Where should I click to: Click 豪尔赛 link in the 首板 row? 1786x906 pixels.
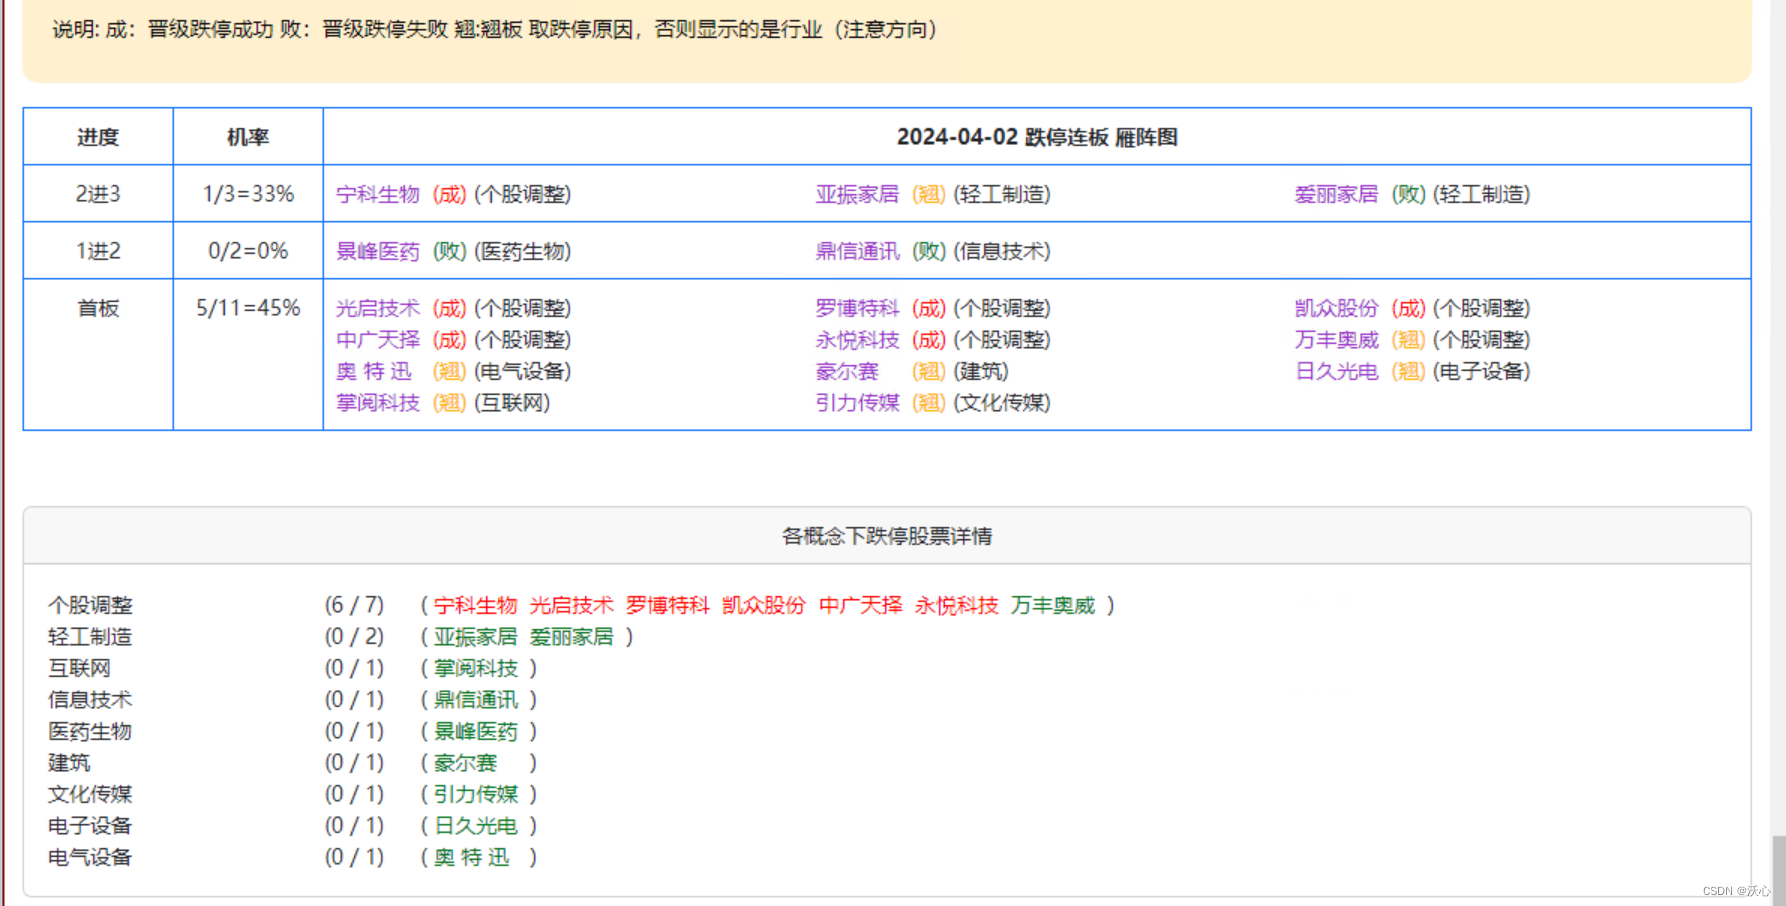[847, 371]
